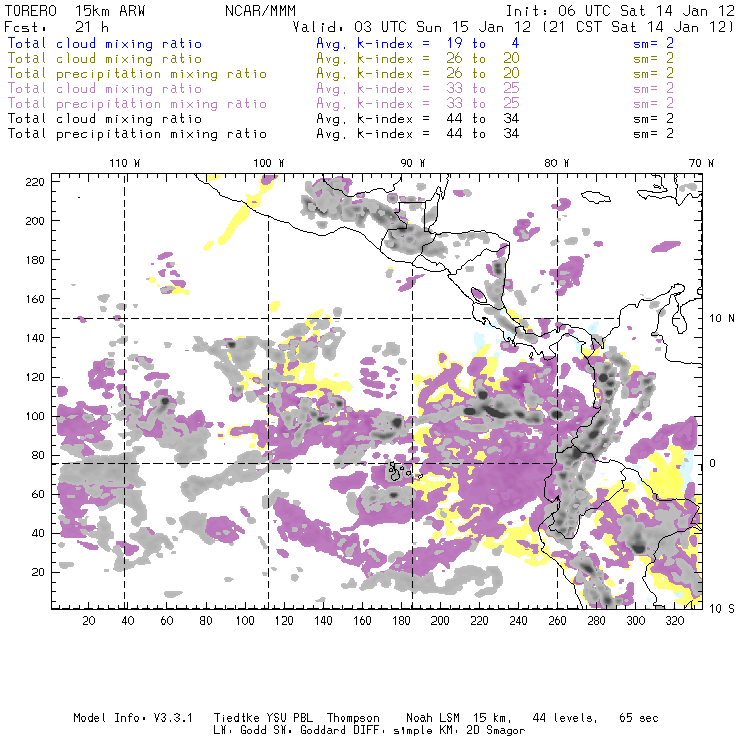The width and height of the screenshot is (740, 740).
Task: Click the purple "Total cloud mixing ratio" legend line
Action: pyautogui.click(x=105, y=89)
